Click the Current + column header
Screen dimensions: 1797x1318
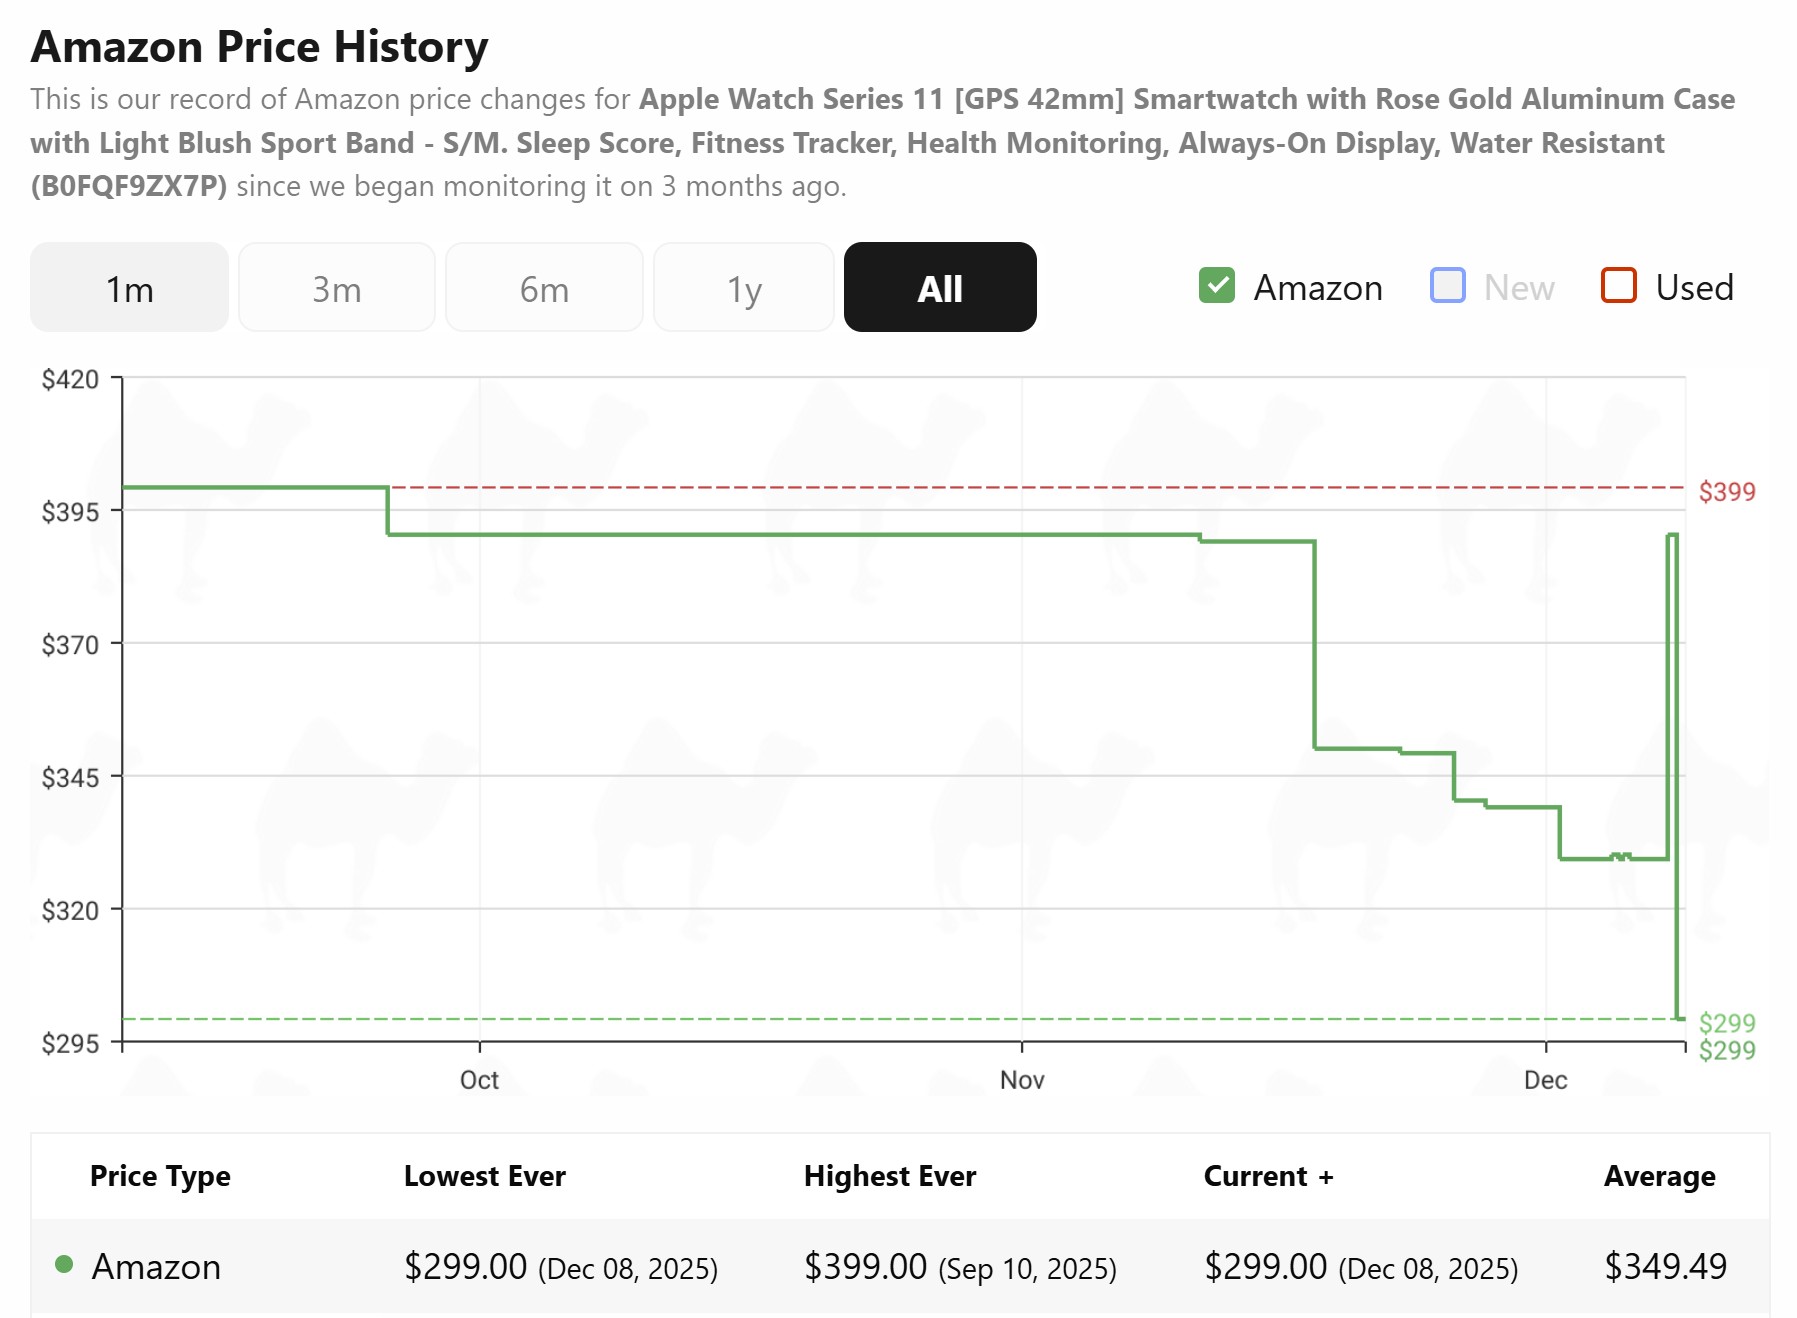pyautogui.click(x=1268, y=1176)
